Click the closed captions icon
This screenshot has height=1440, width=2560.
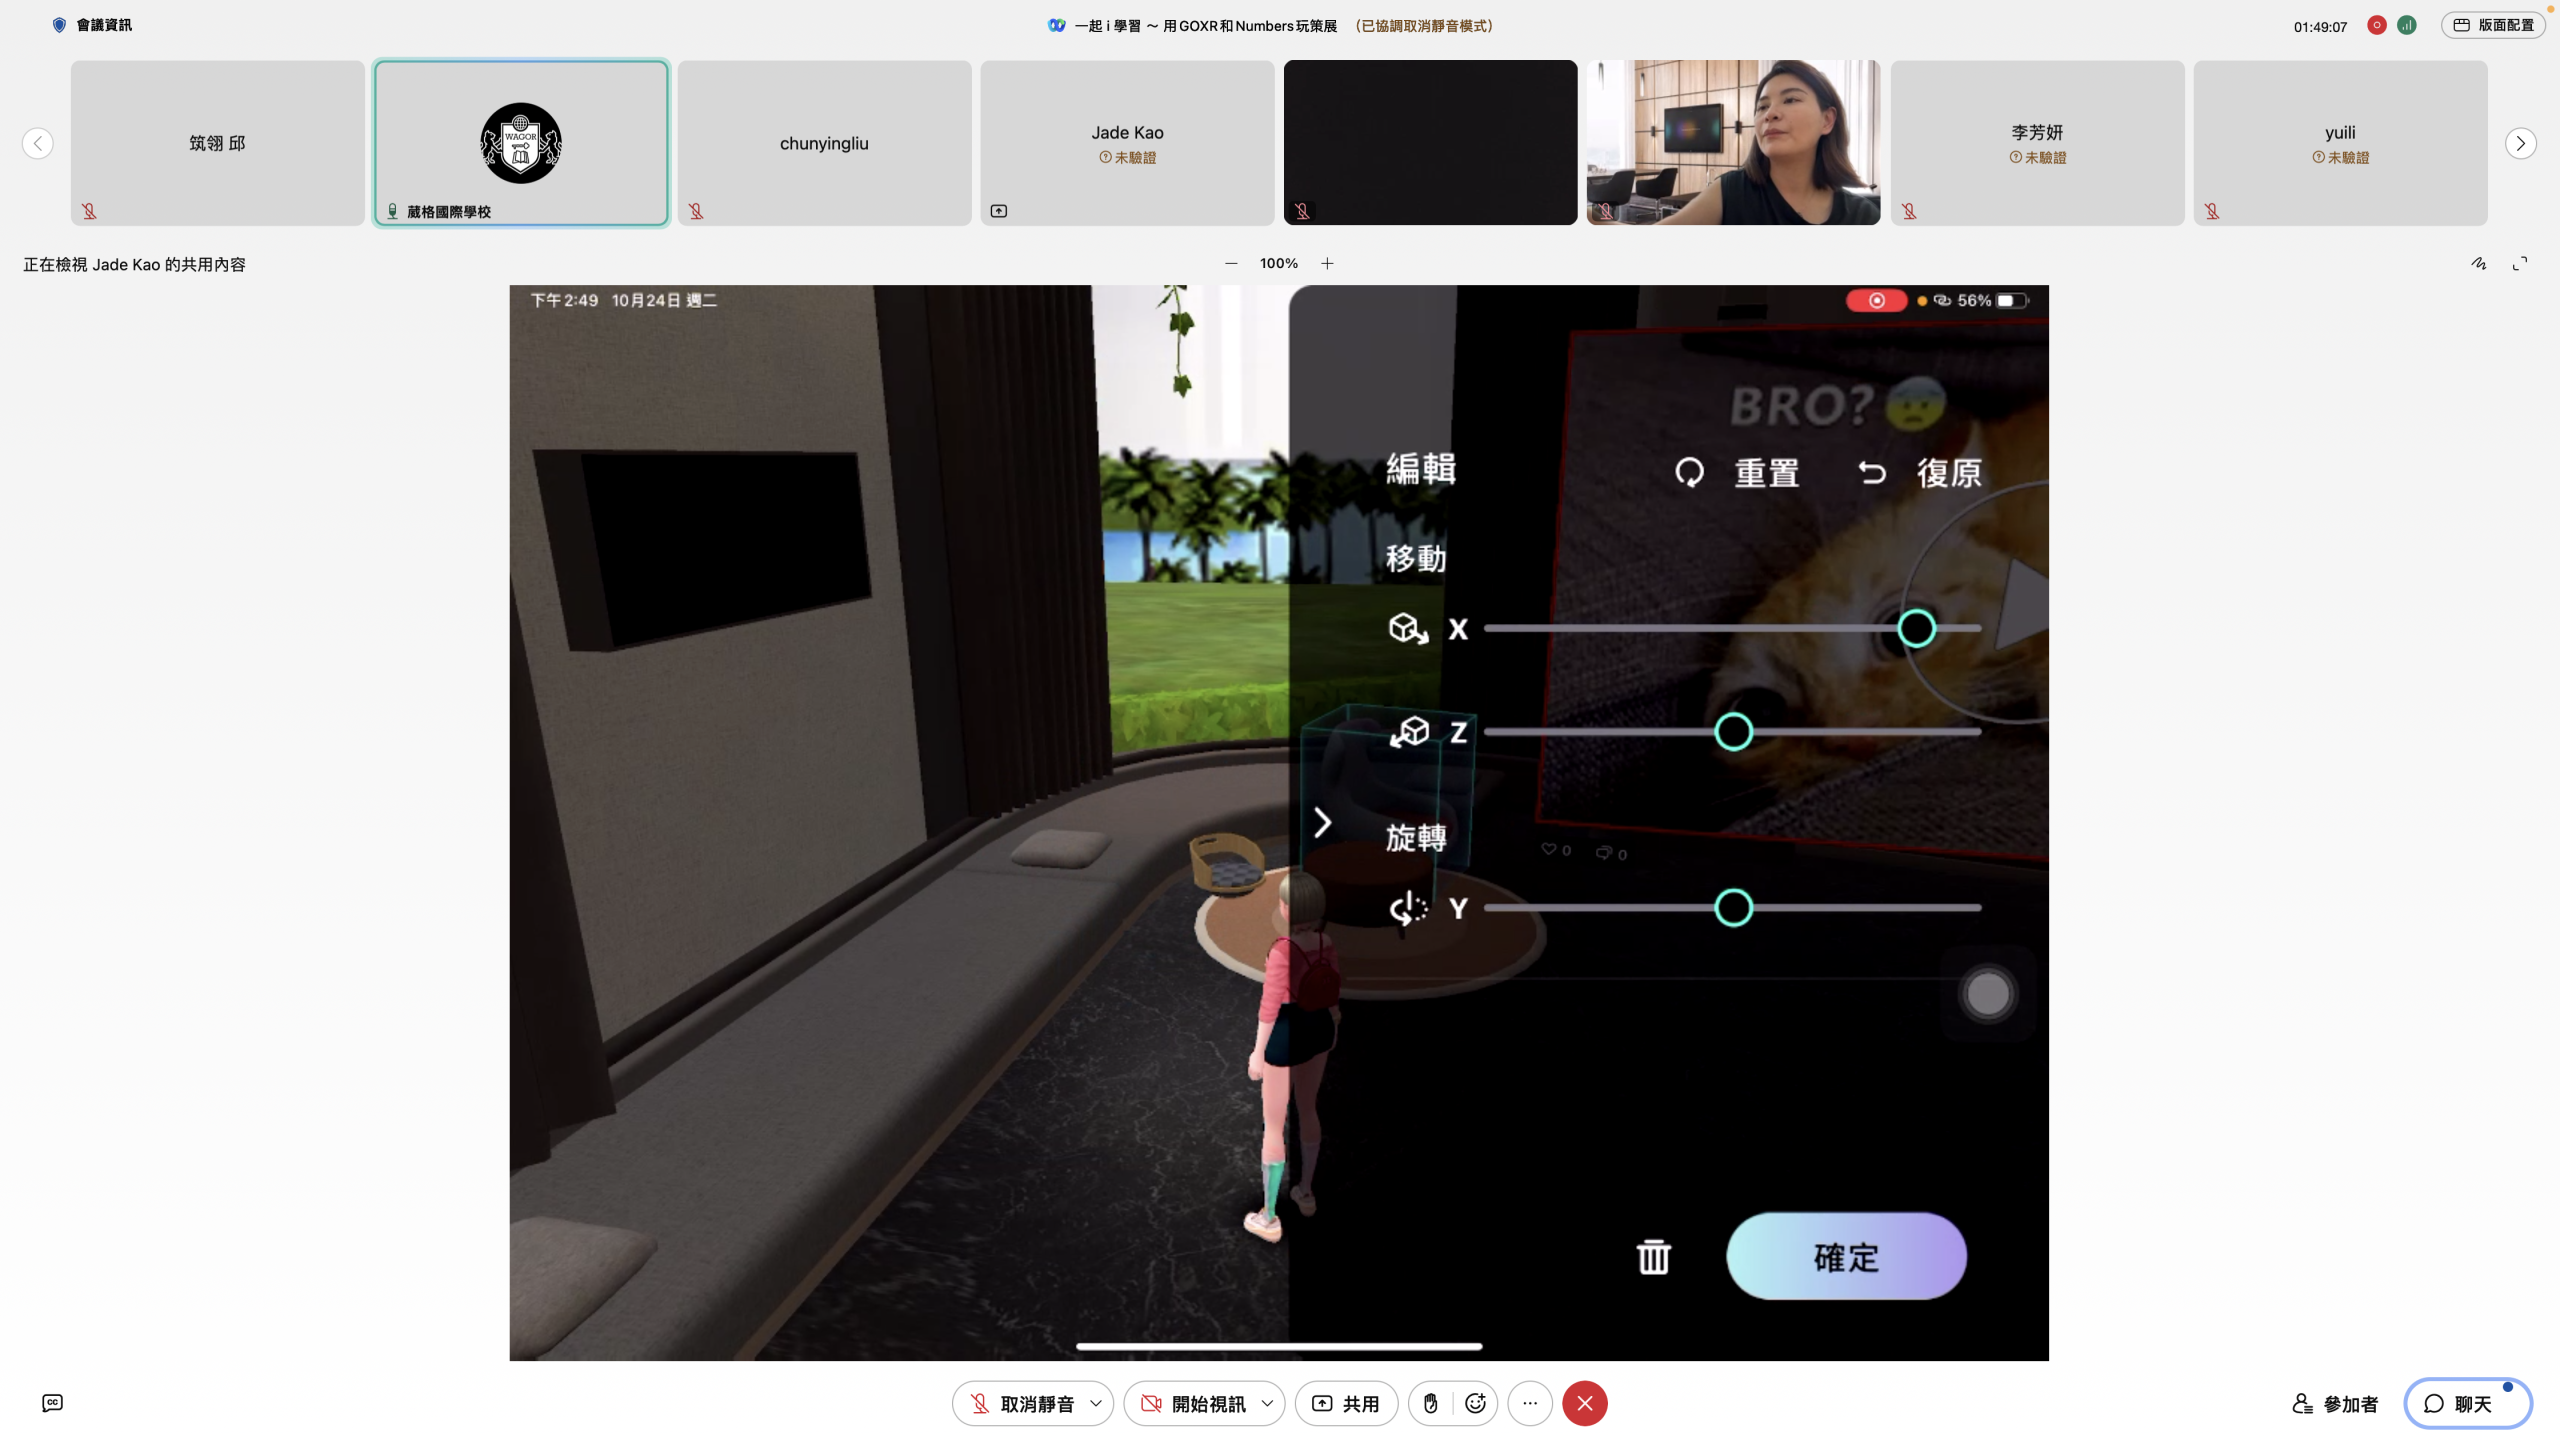click(53, 1403)
